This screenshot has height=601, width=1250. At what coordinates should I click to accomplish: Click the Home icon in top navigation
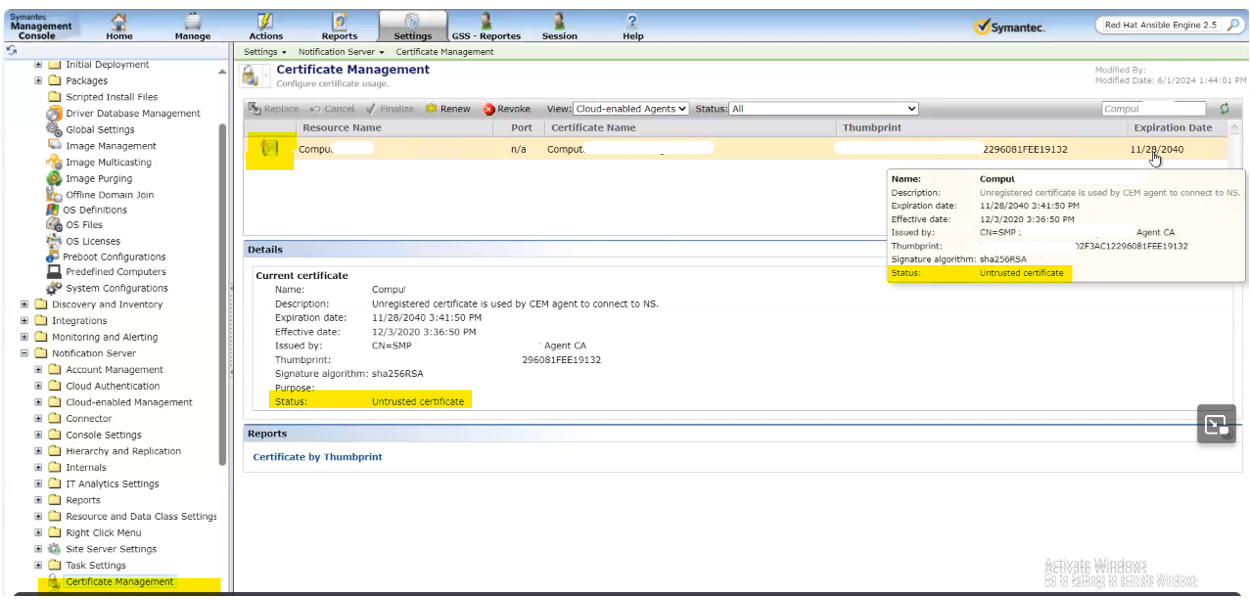click(x=119, y=21)
